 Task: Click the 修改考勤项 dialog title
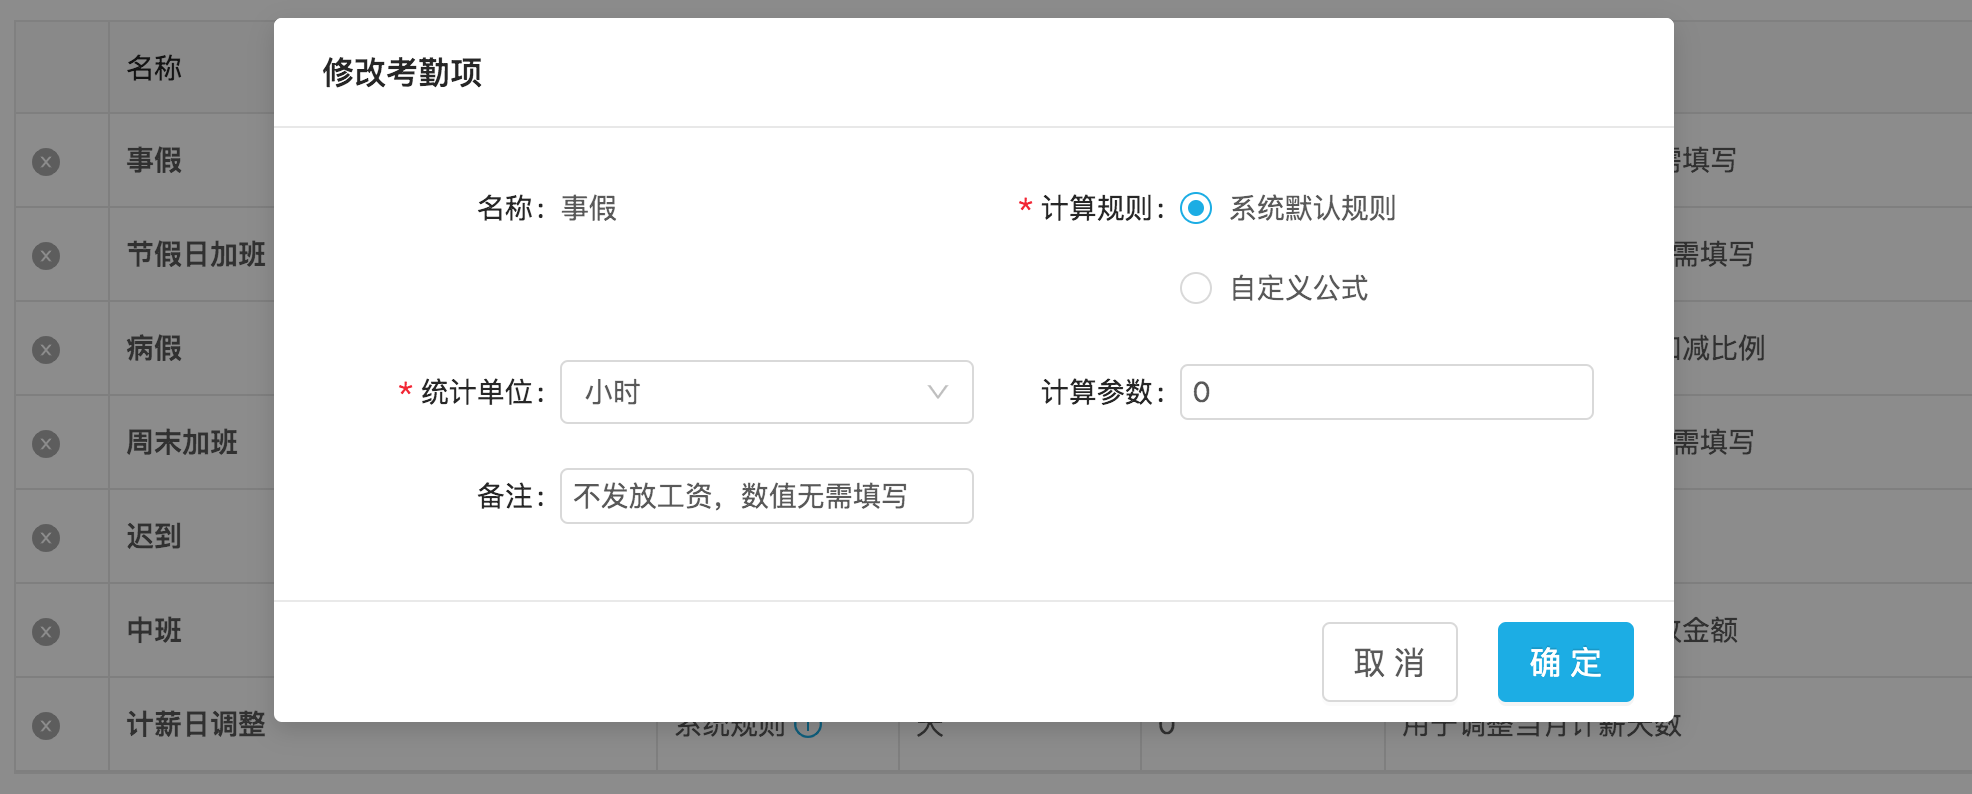pos(402,72)
